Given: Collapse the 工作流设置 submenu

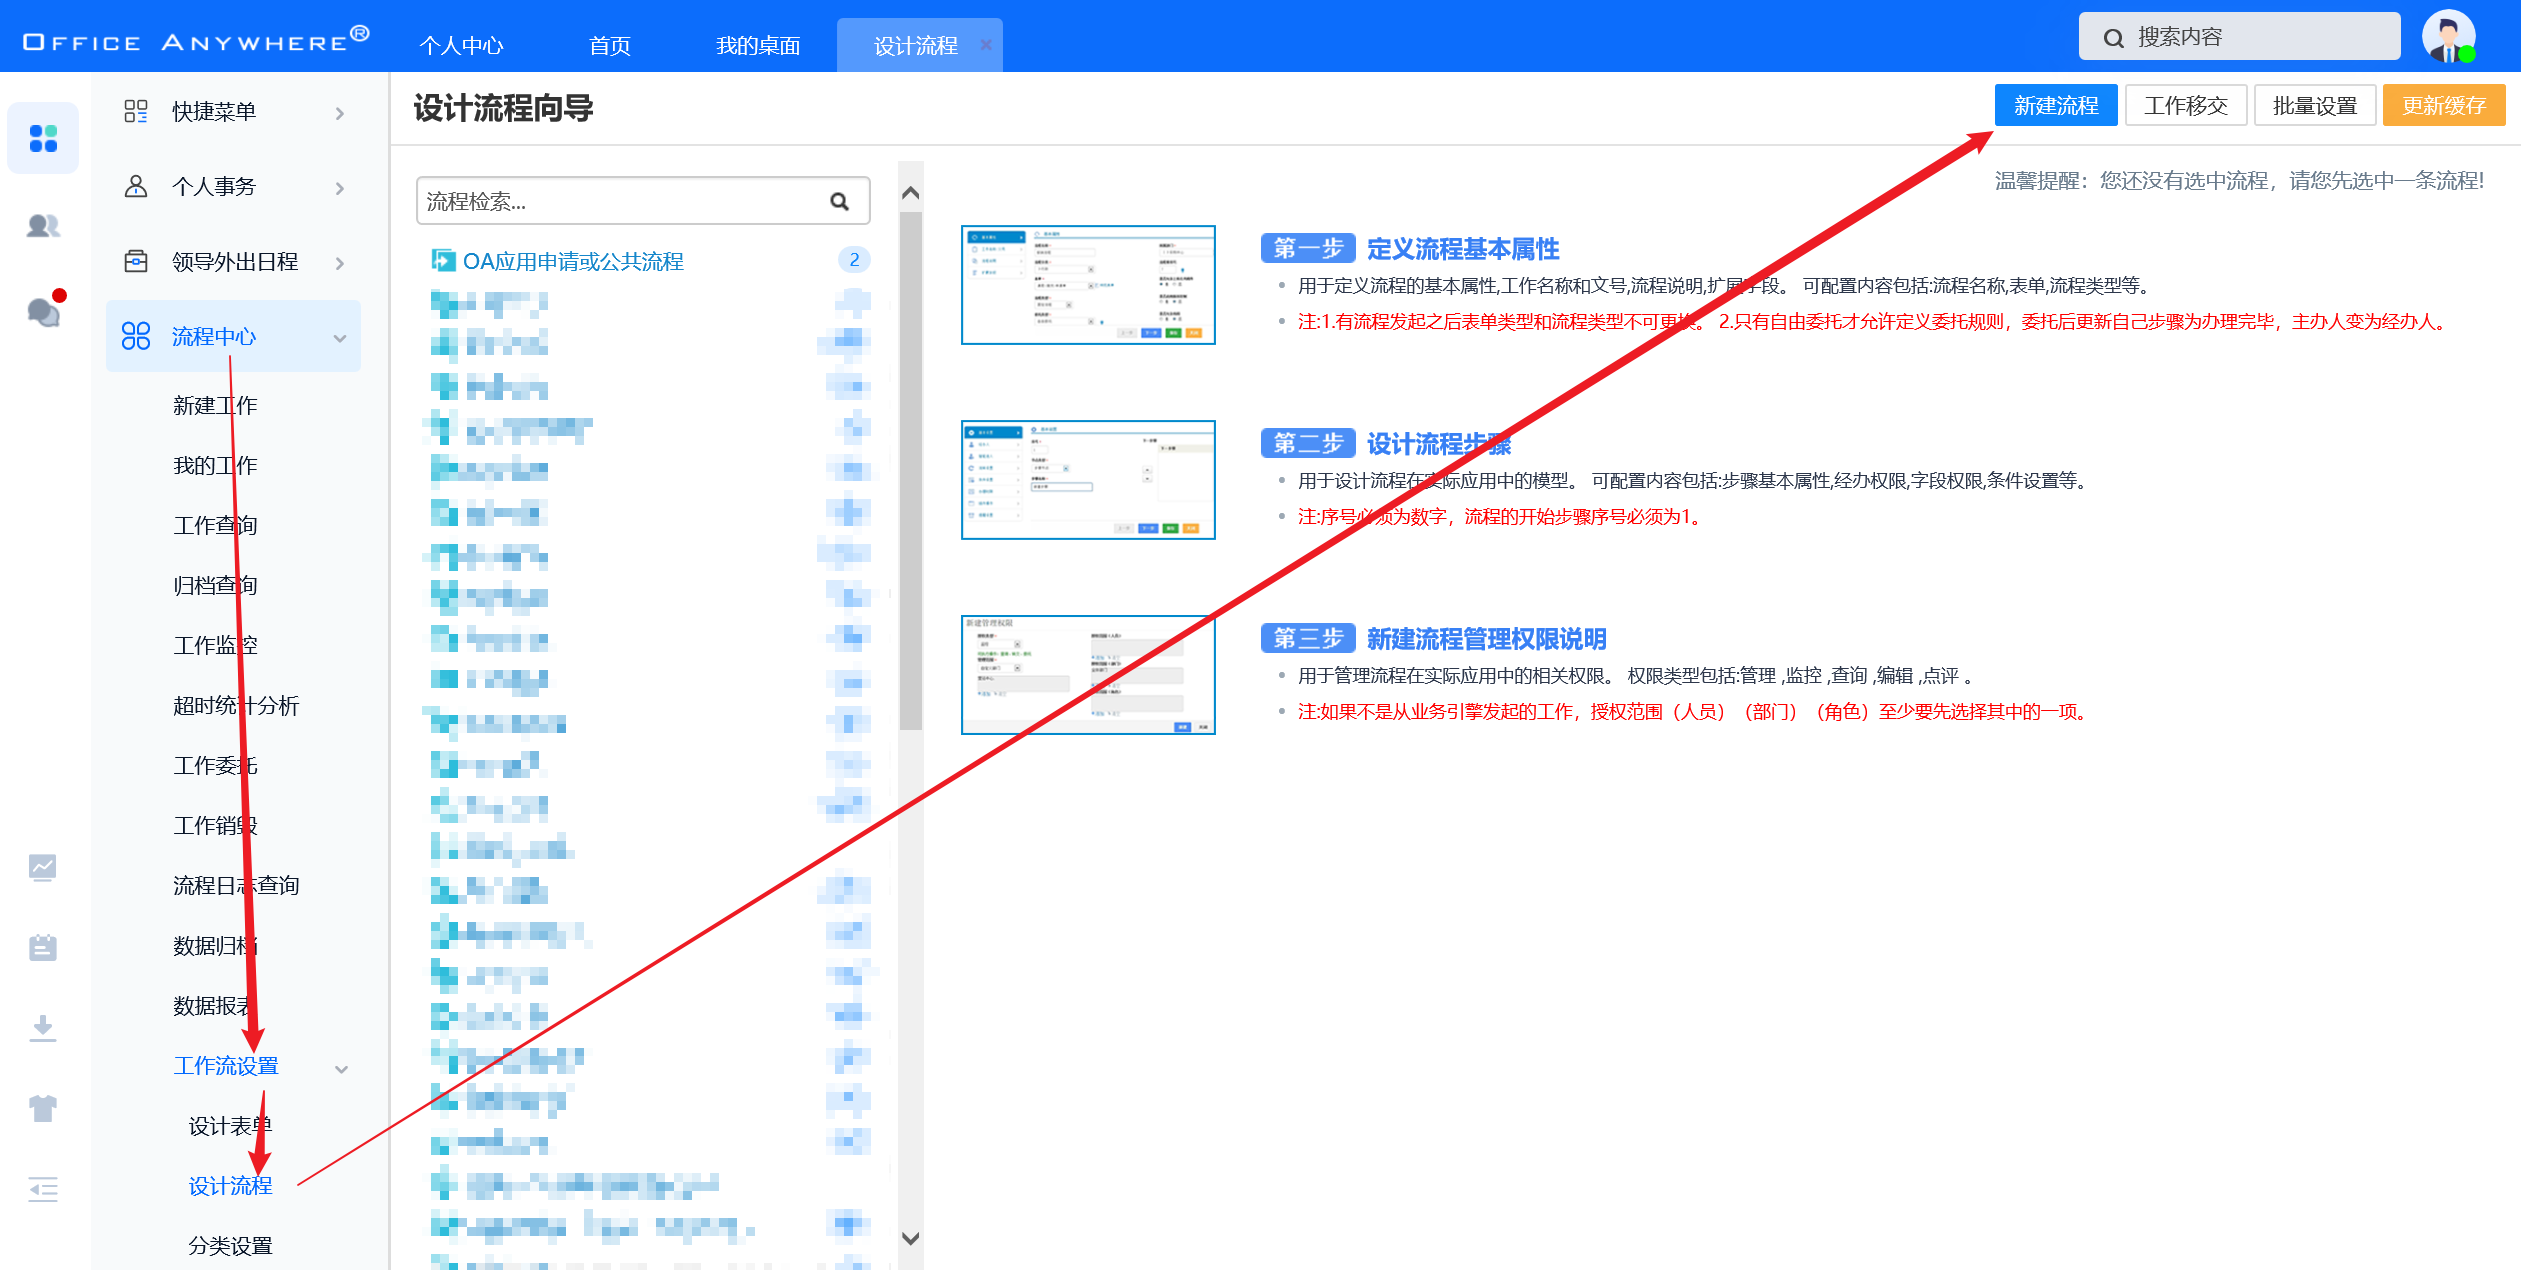Looking at the screenshot, I should [x=341, y=1068].
